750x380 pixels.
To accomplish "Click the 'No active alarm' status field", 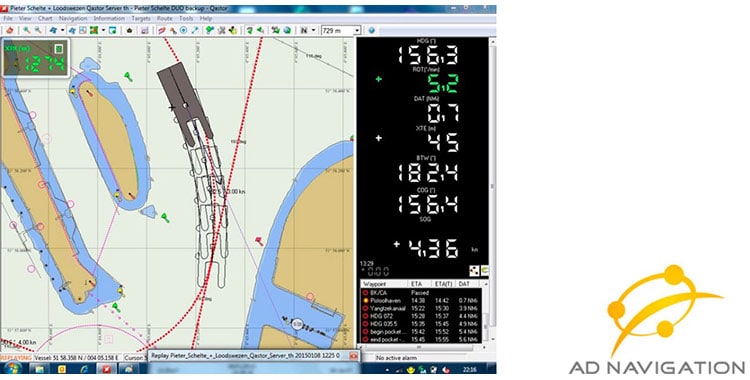I will pyautogui.click(x=397, y=358).
